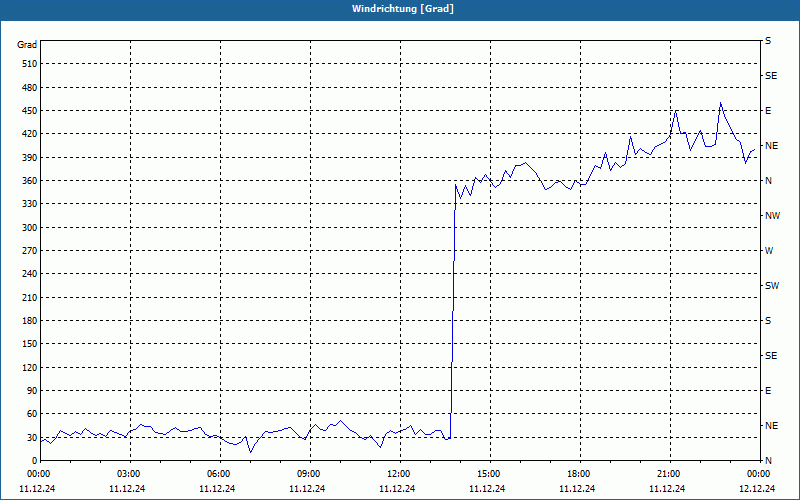
Task: Click the S compass label level with 180
Action: tap(768, 321)
